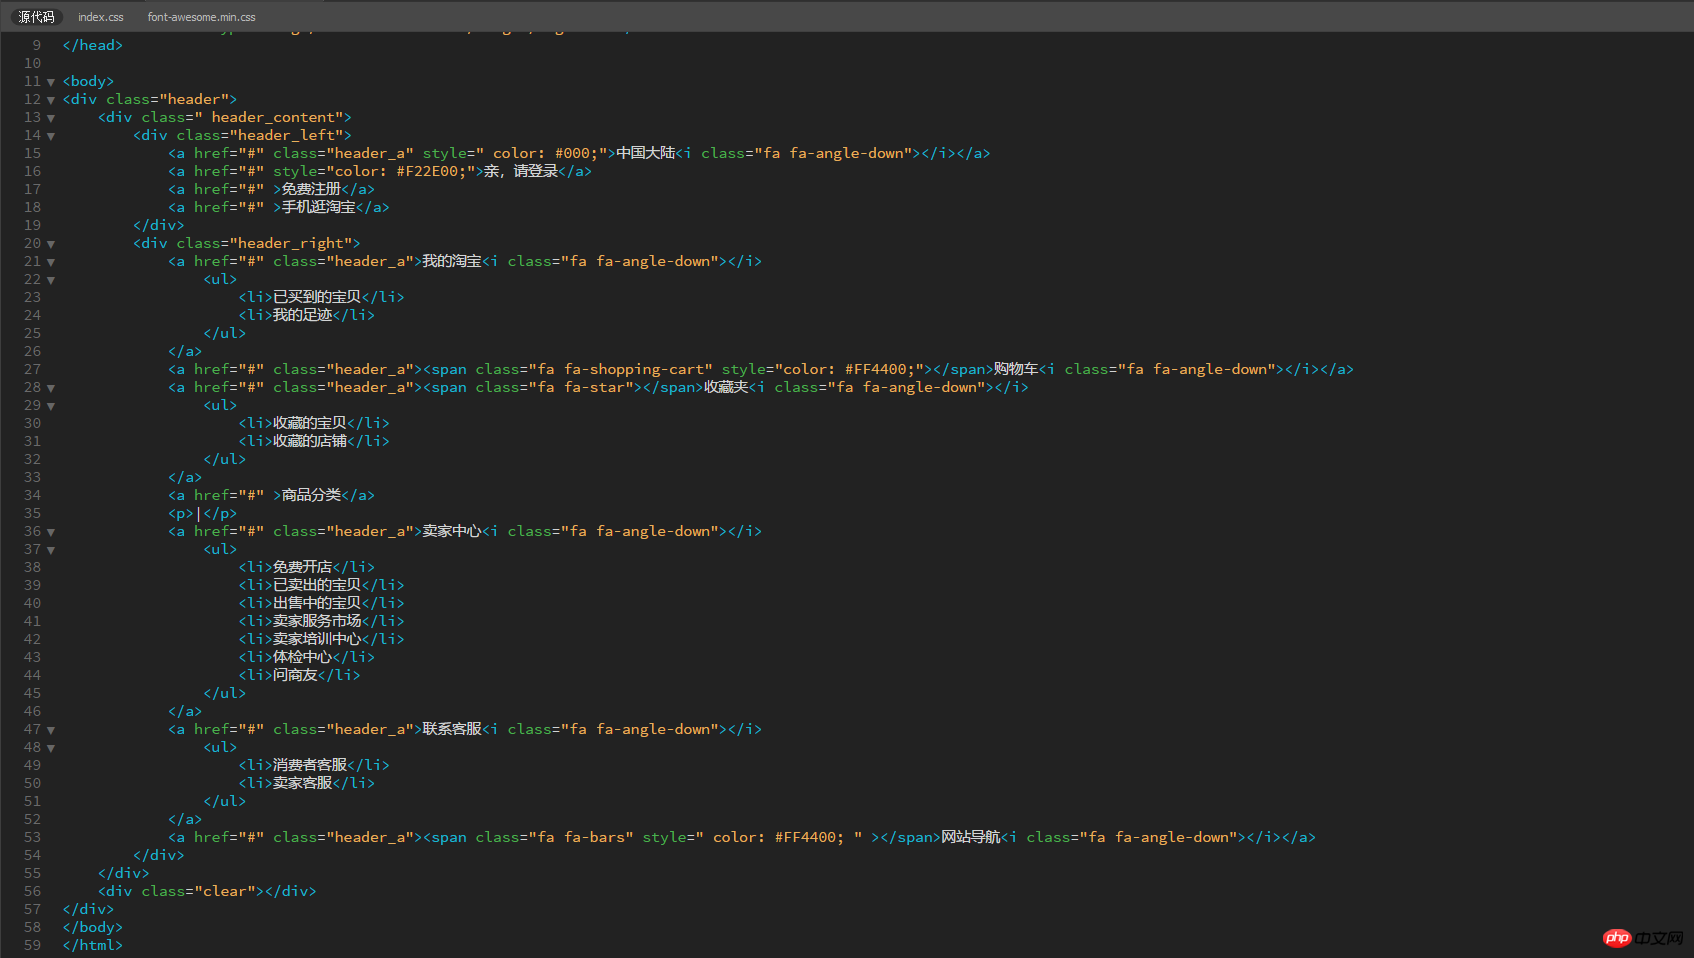Collapse the 我的淘宝 anchor fold on line 21

point(51,262)
